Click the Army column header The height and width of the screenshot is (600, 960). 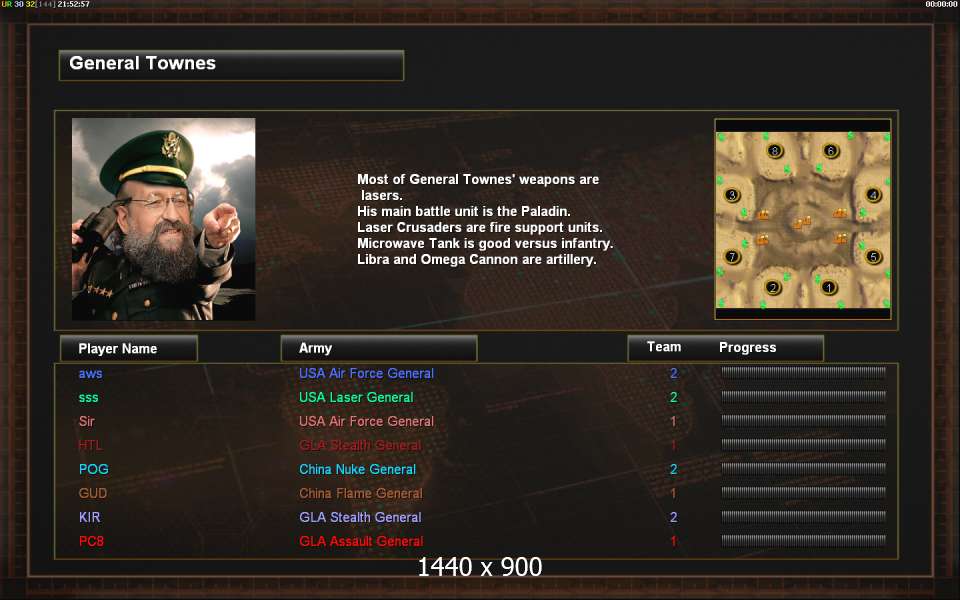tap(378, 348)
